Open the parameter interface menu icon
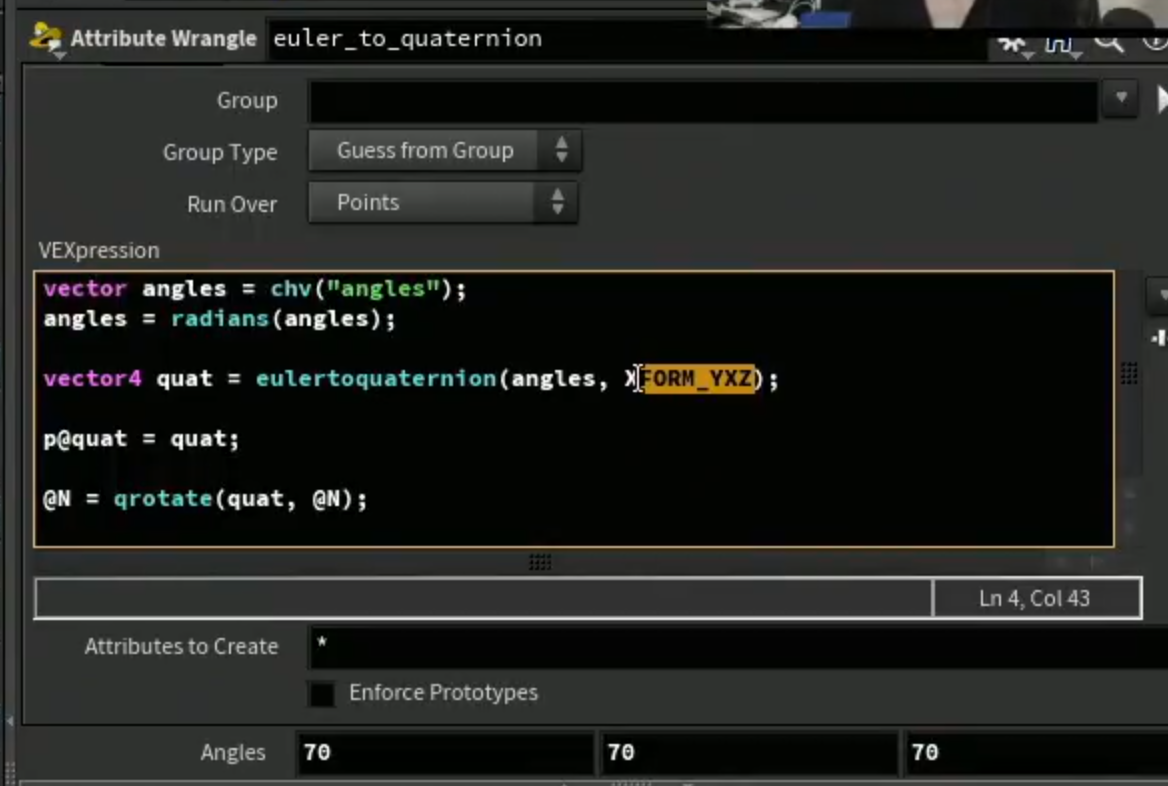The width and height of the screenshot is (1168, 786). (x=1061, y=45)
